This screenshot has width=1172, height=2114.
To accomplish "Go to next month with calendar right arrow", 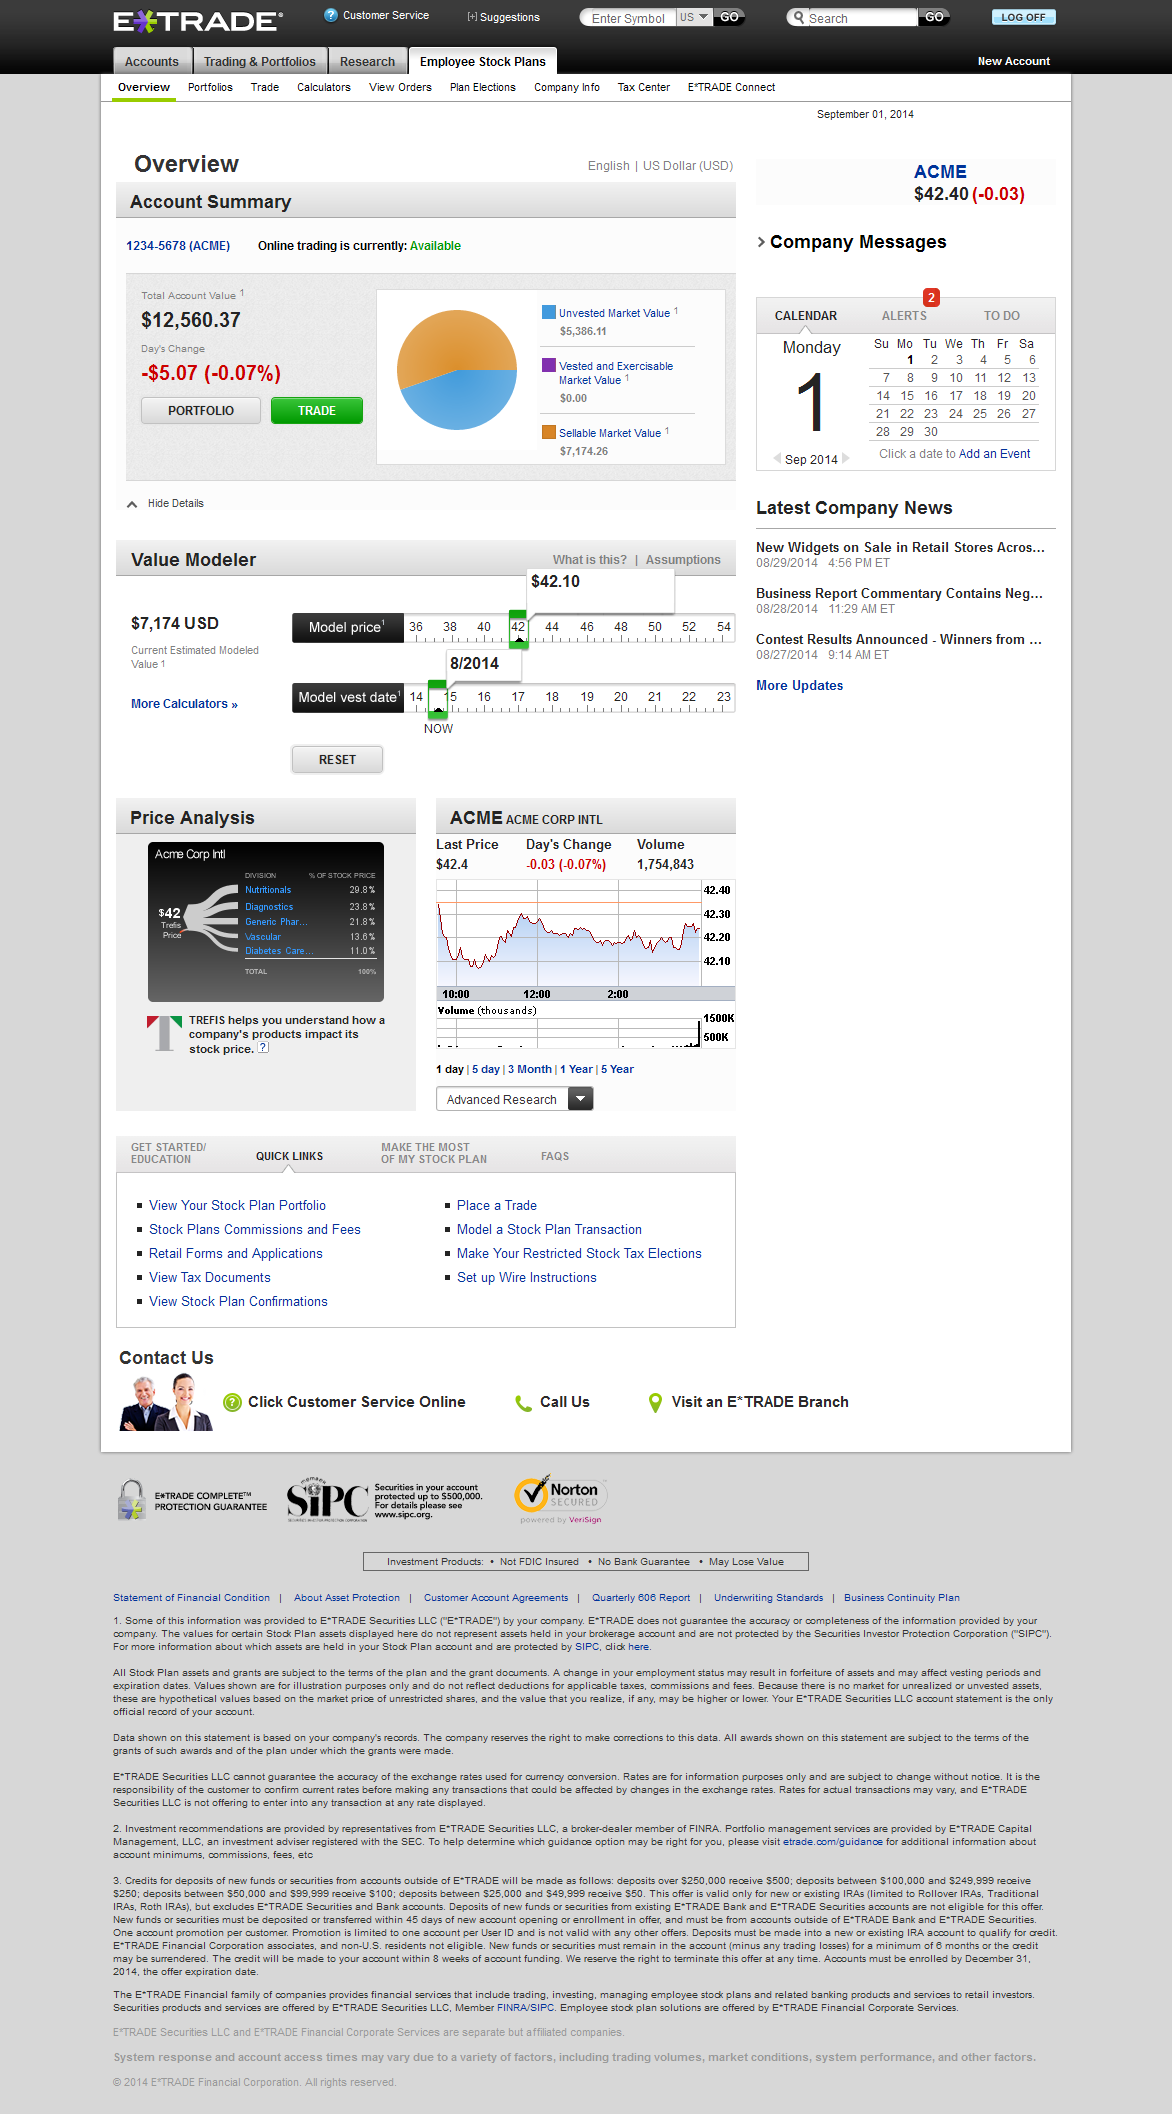I will [x=846, y=459].
